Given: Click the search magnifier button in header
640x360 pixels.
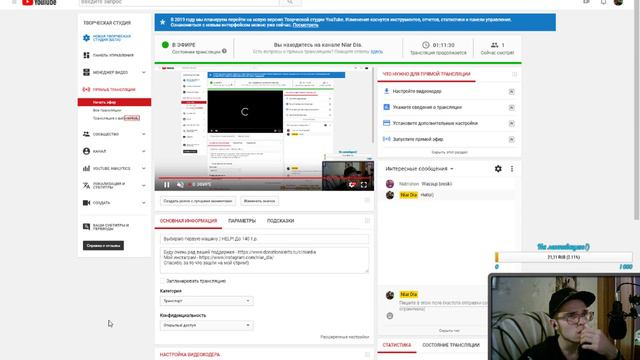Looking at the screenshot, I should pyautogui.click(x=290, y=2).
